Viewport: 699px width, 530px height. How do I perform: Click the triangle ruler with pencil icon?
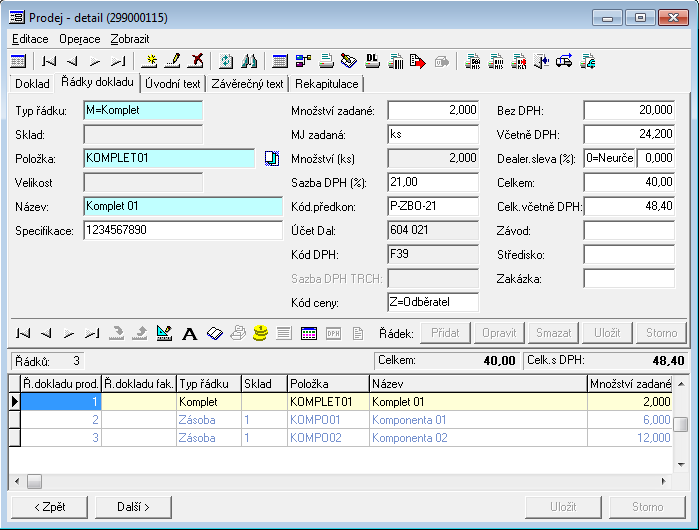tap(164, 333)
